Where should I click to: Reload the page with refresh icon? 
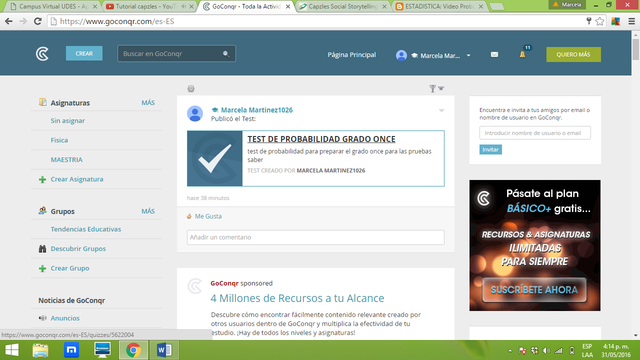[38, 21]
